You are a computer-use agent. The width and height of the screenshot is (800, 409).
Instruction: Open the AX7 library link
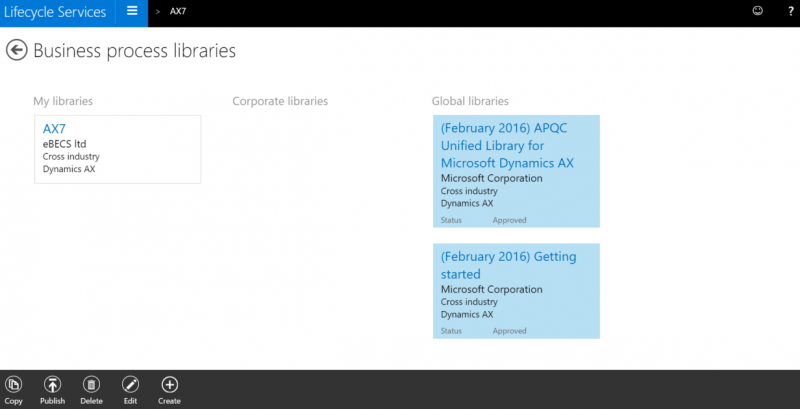pyautogui.click(x=54, y=129)
